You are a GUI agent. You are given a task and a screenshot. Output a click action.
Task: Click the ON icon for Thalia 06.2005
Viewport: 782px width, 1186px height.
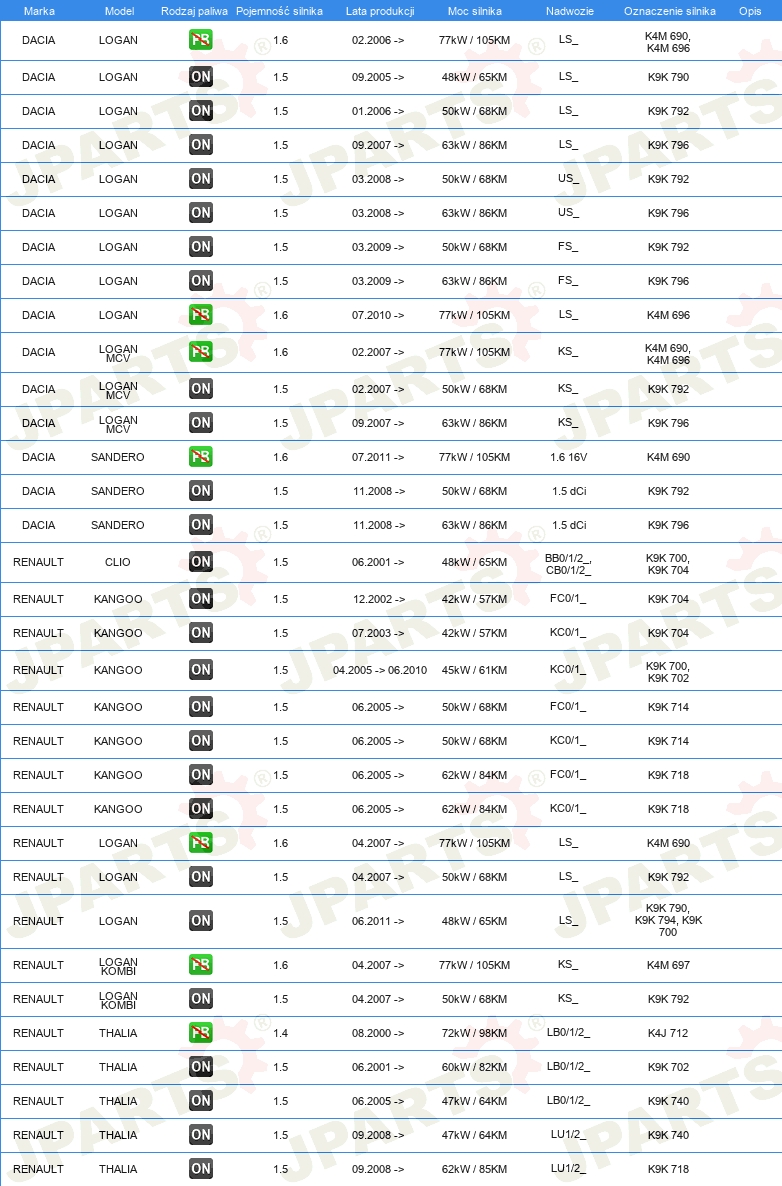pyautogui.click(x=200, y=1101)
